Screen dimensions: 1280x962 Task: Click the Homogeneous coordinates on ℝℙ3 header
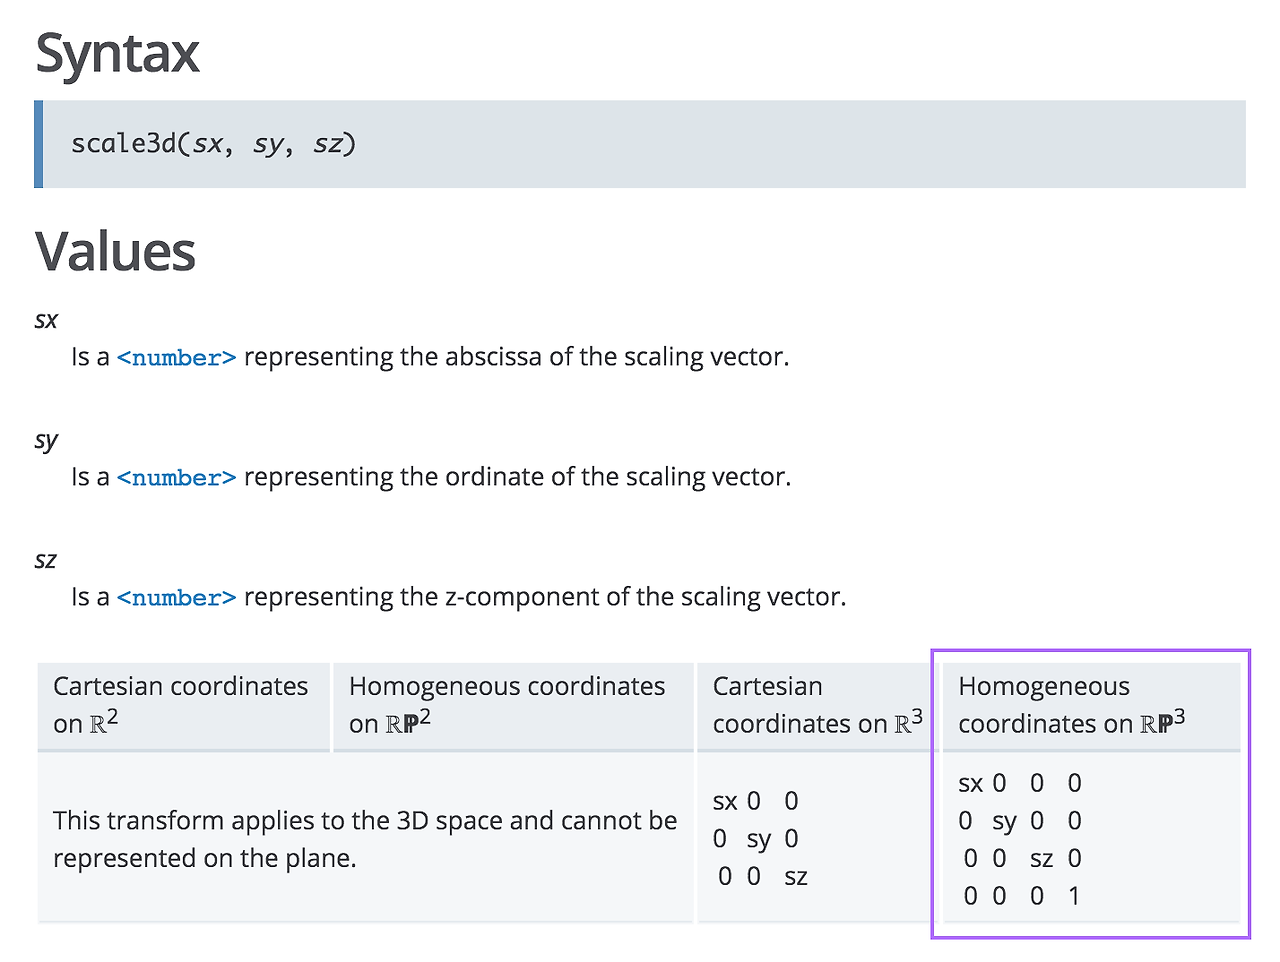click(1091, 705)
